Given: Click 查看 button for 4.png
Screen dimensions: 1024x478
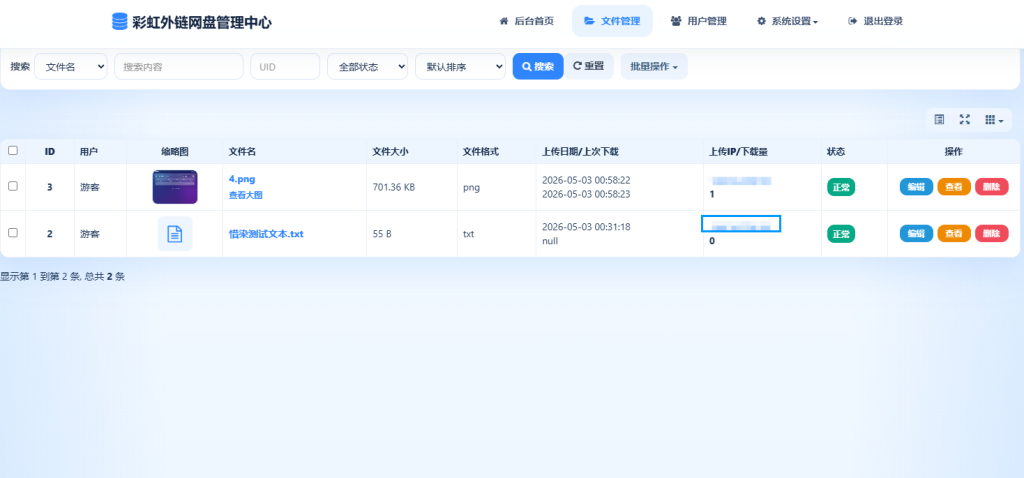Looking at the screenshot, I should point(954,187).
